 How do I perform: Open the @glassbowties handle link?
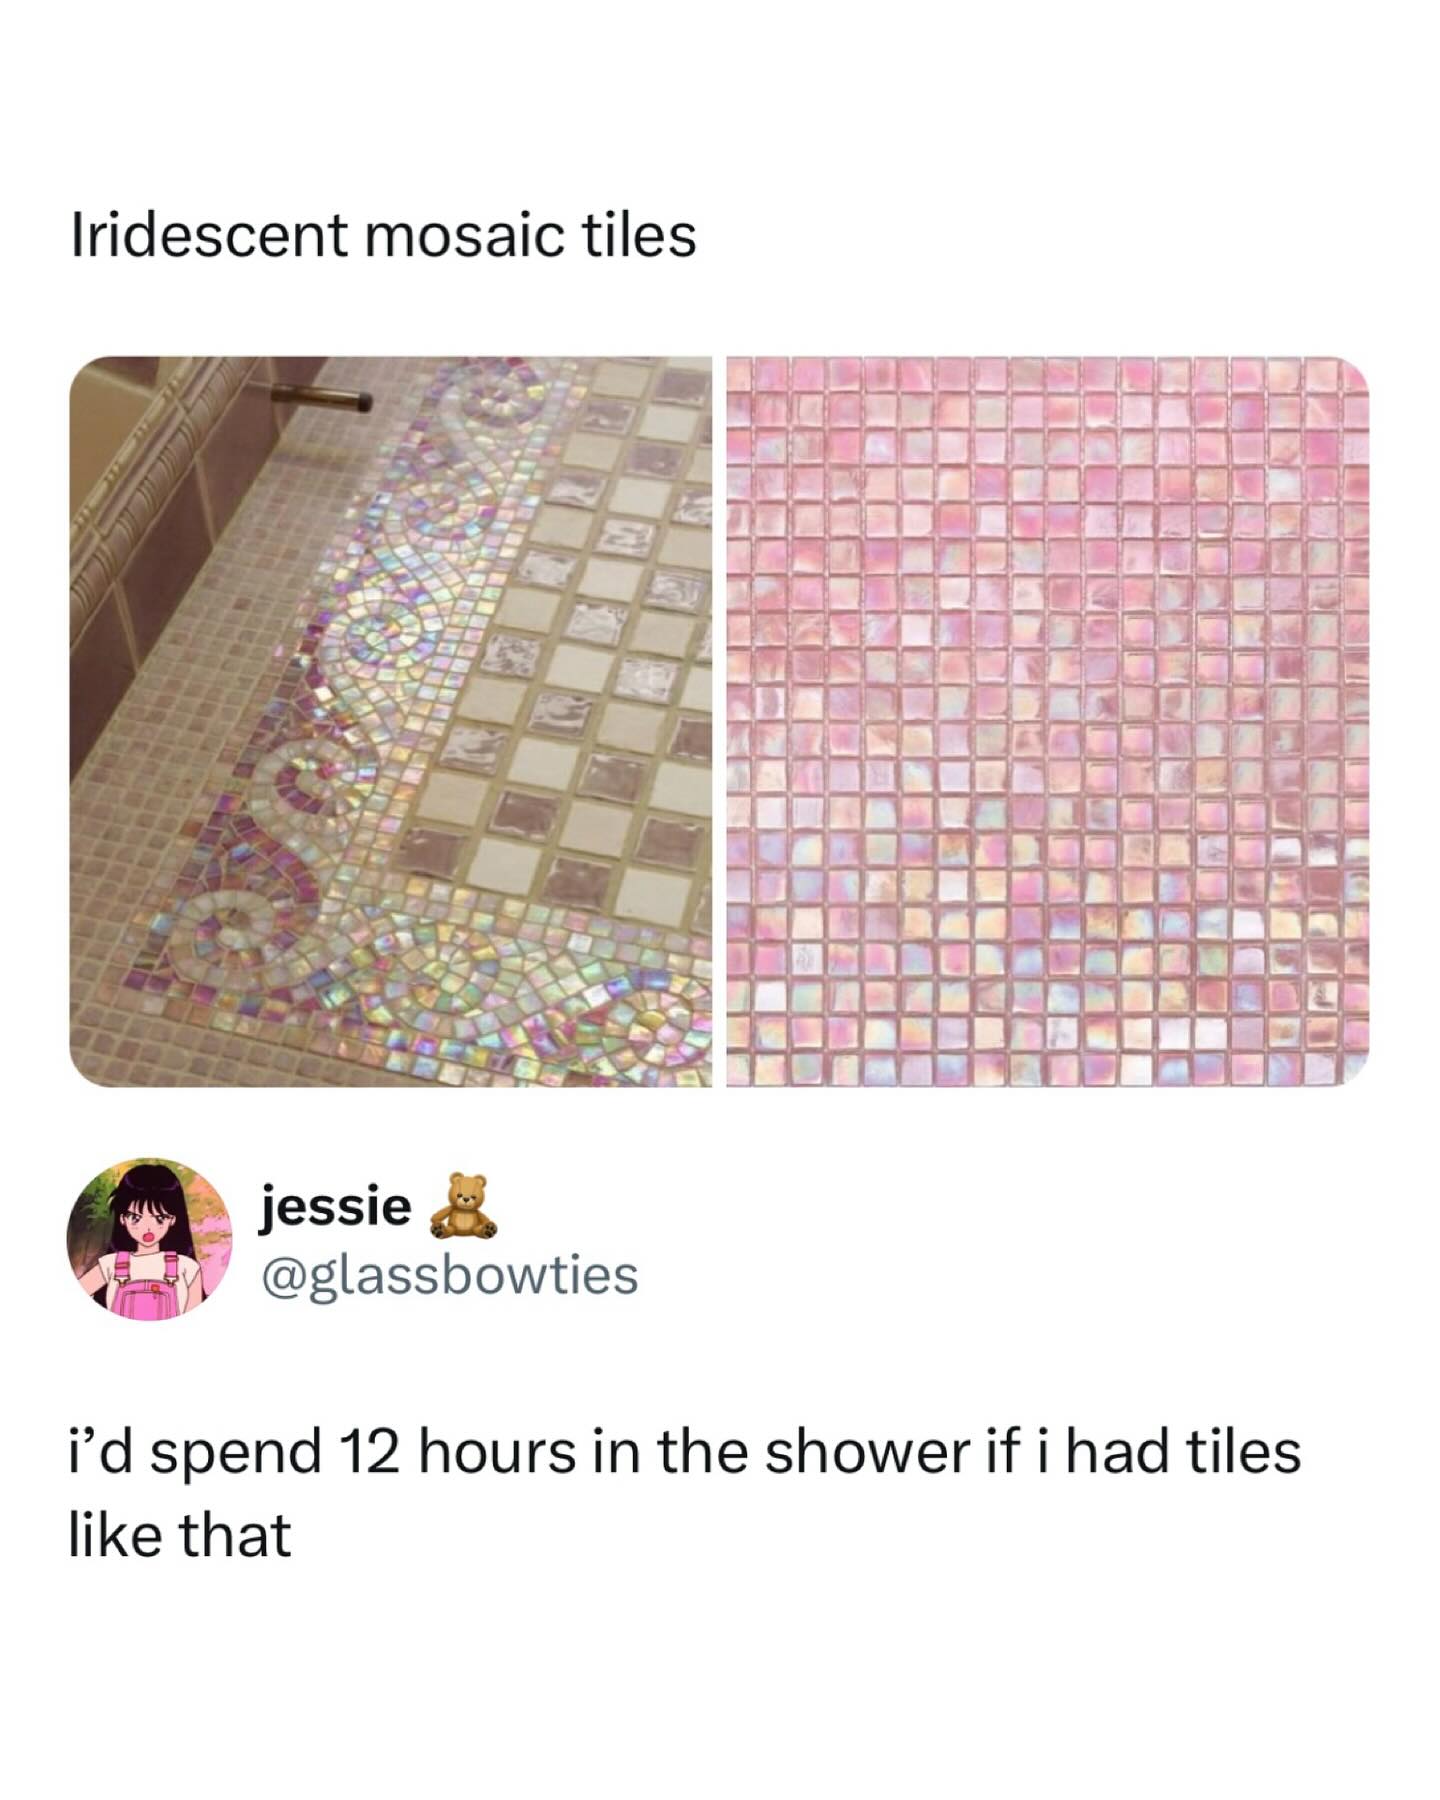click(x=449, y=1275)
